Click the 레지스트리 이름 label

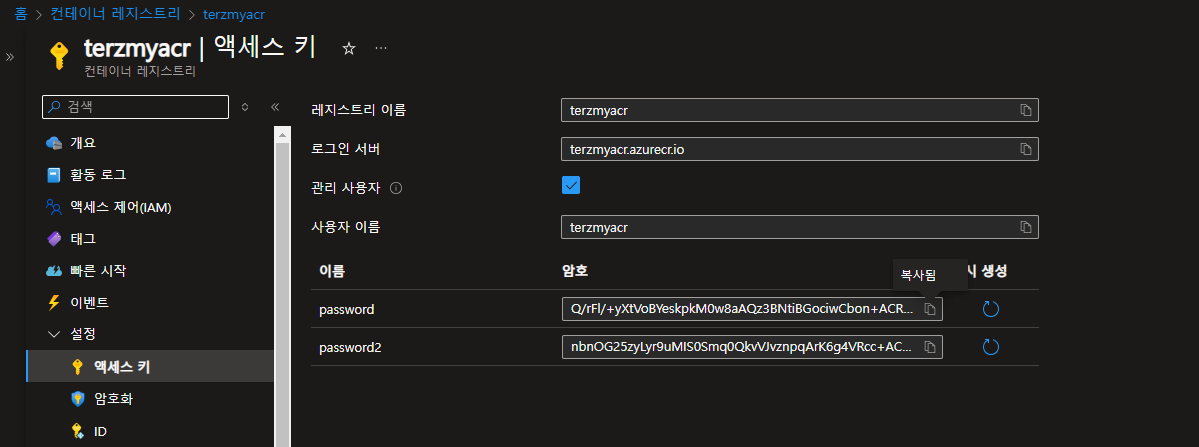point(359,109)
